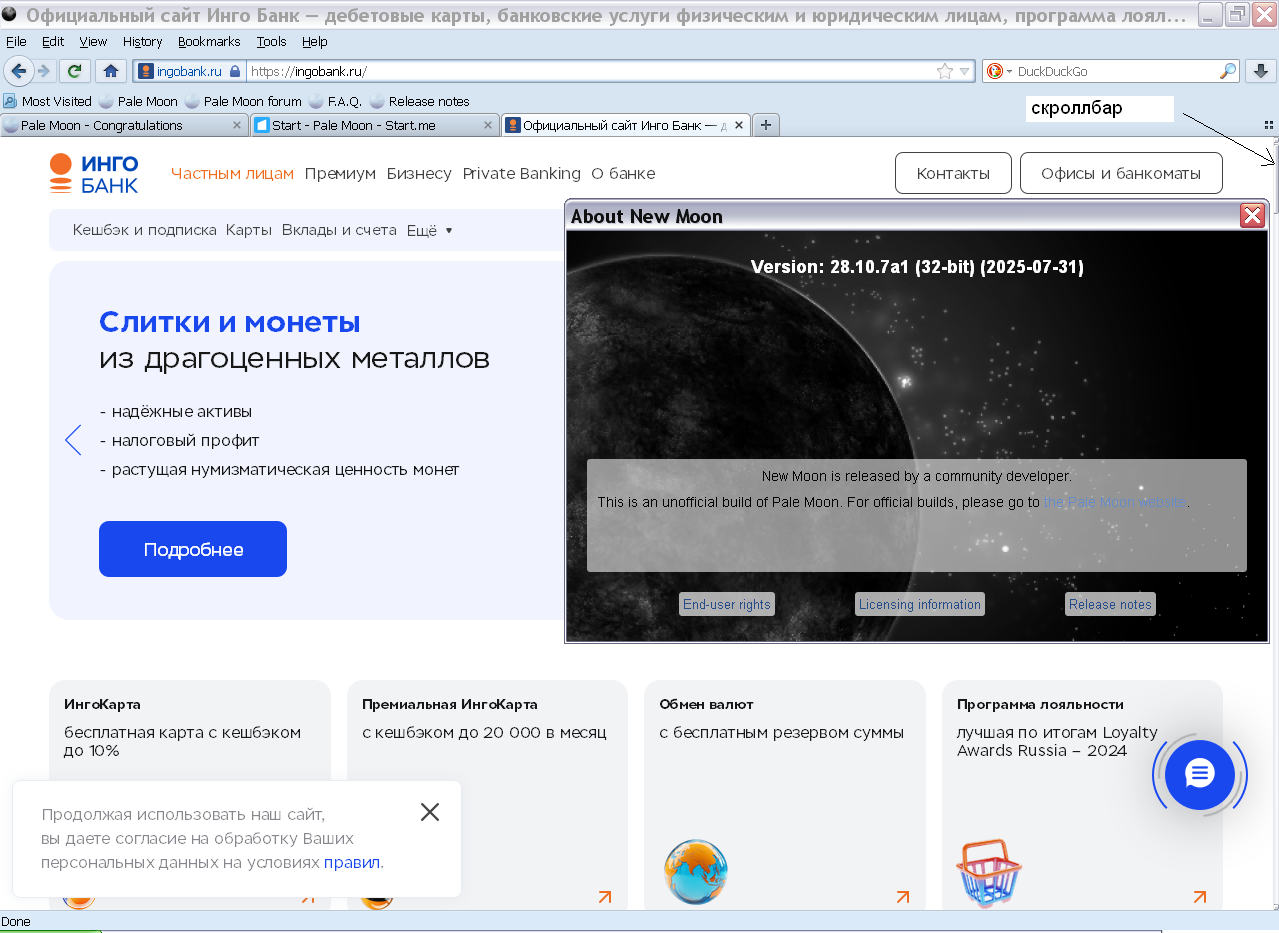The width and height of the screenshot is (1279, 933).
Task: Open the F.A.Q. bookmark
Action: click(x=335, y=101)
